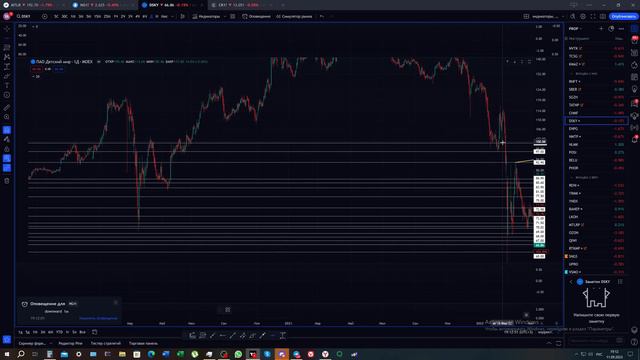The height and width of the screenshot is (360, 640).
Task: Open chart settings gear icon
Action: pos(583,16)
